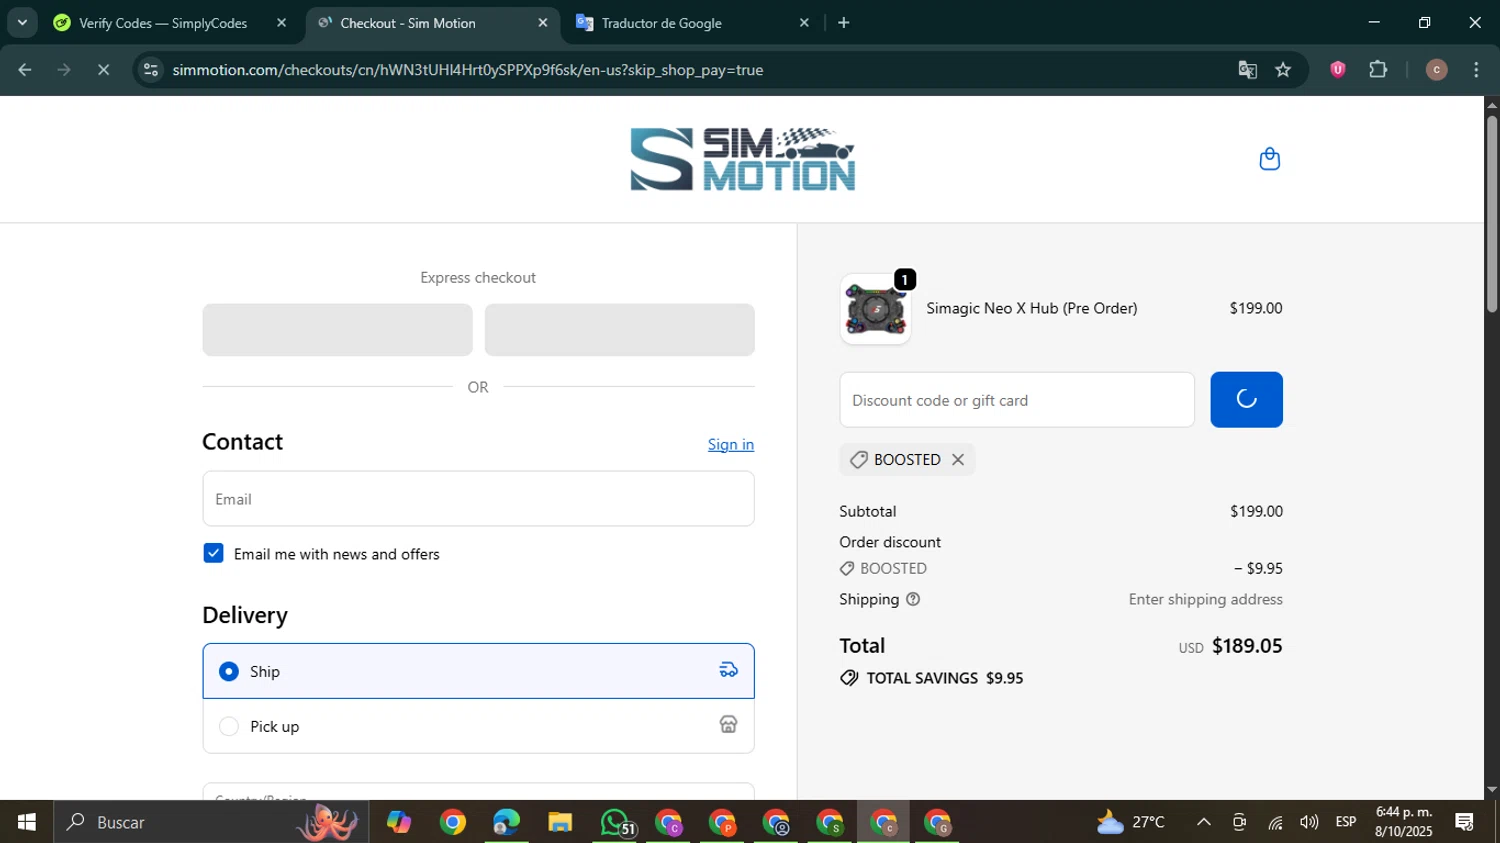Close the Traductor de Google tab

pos(804,23)
